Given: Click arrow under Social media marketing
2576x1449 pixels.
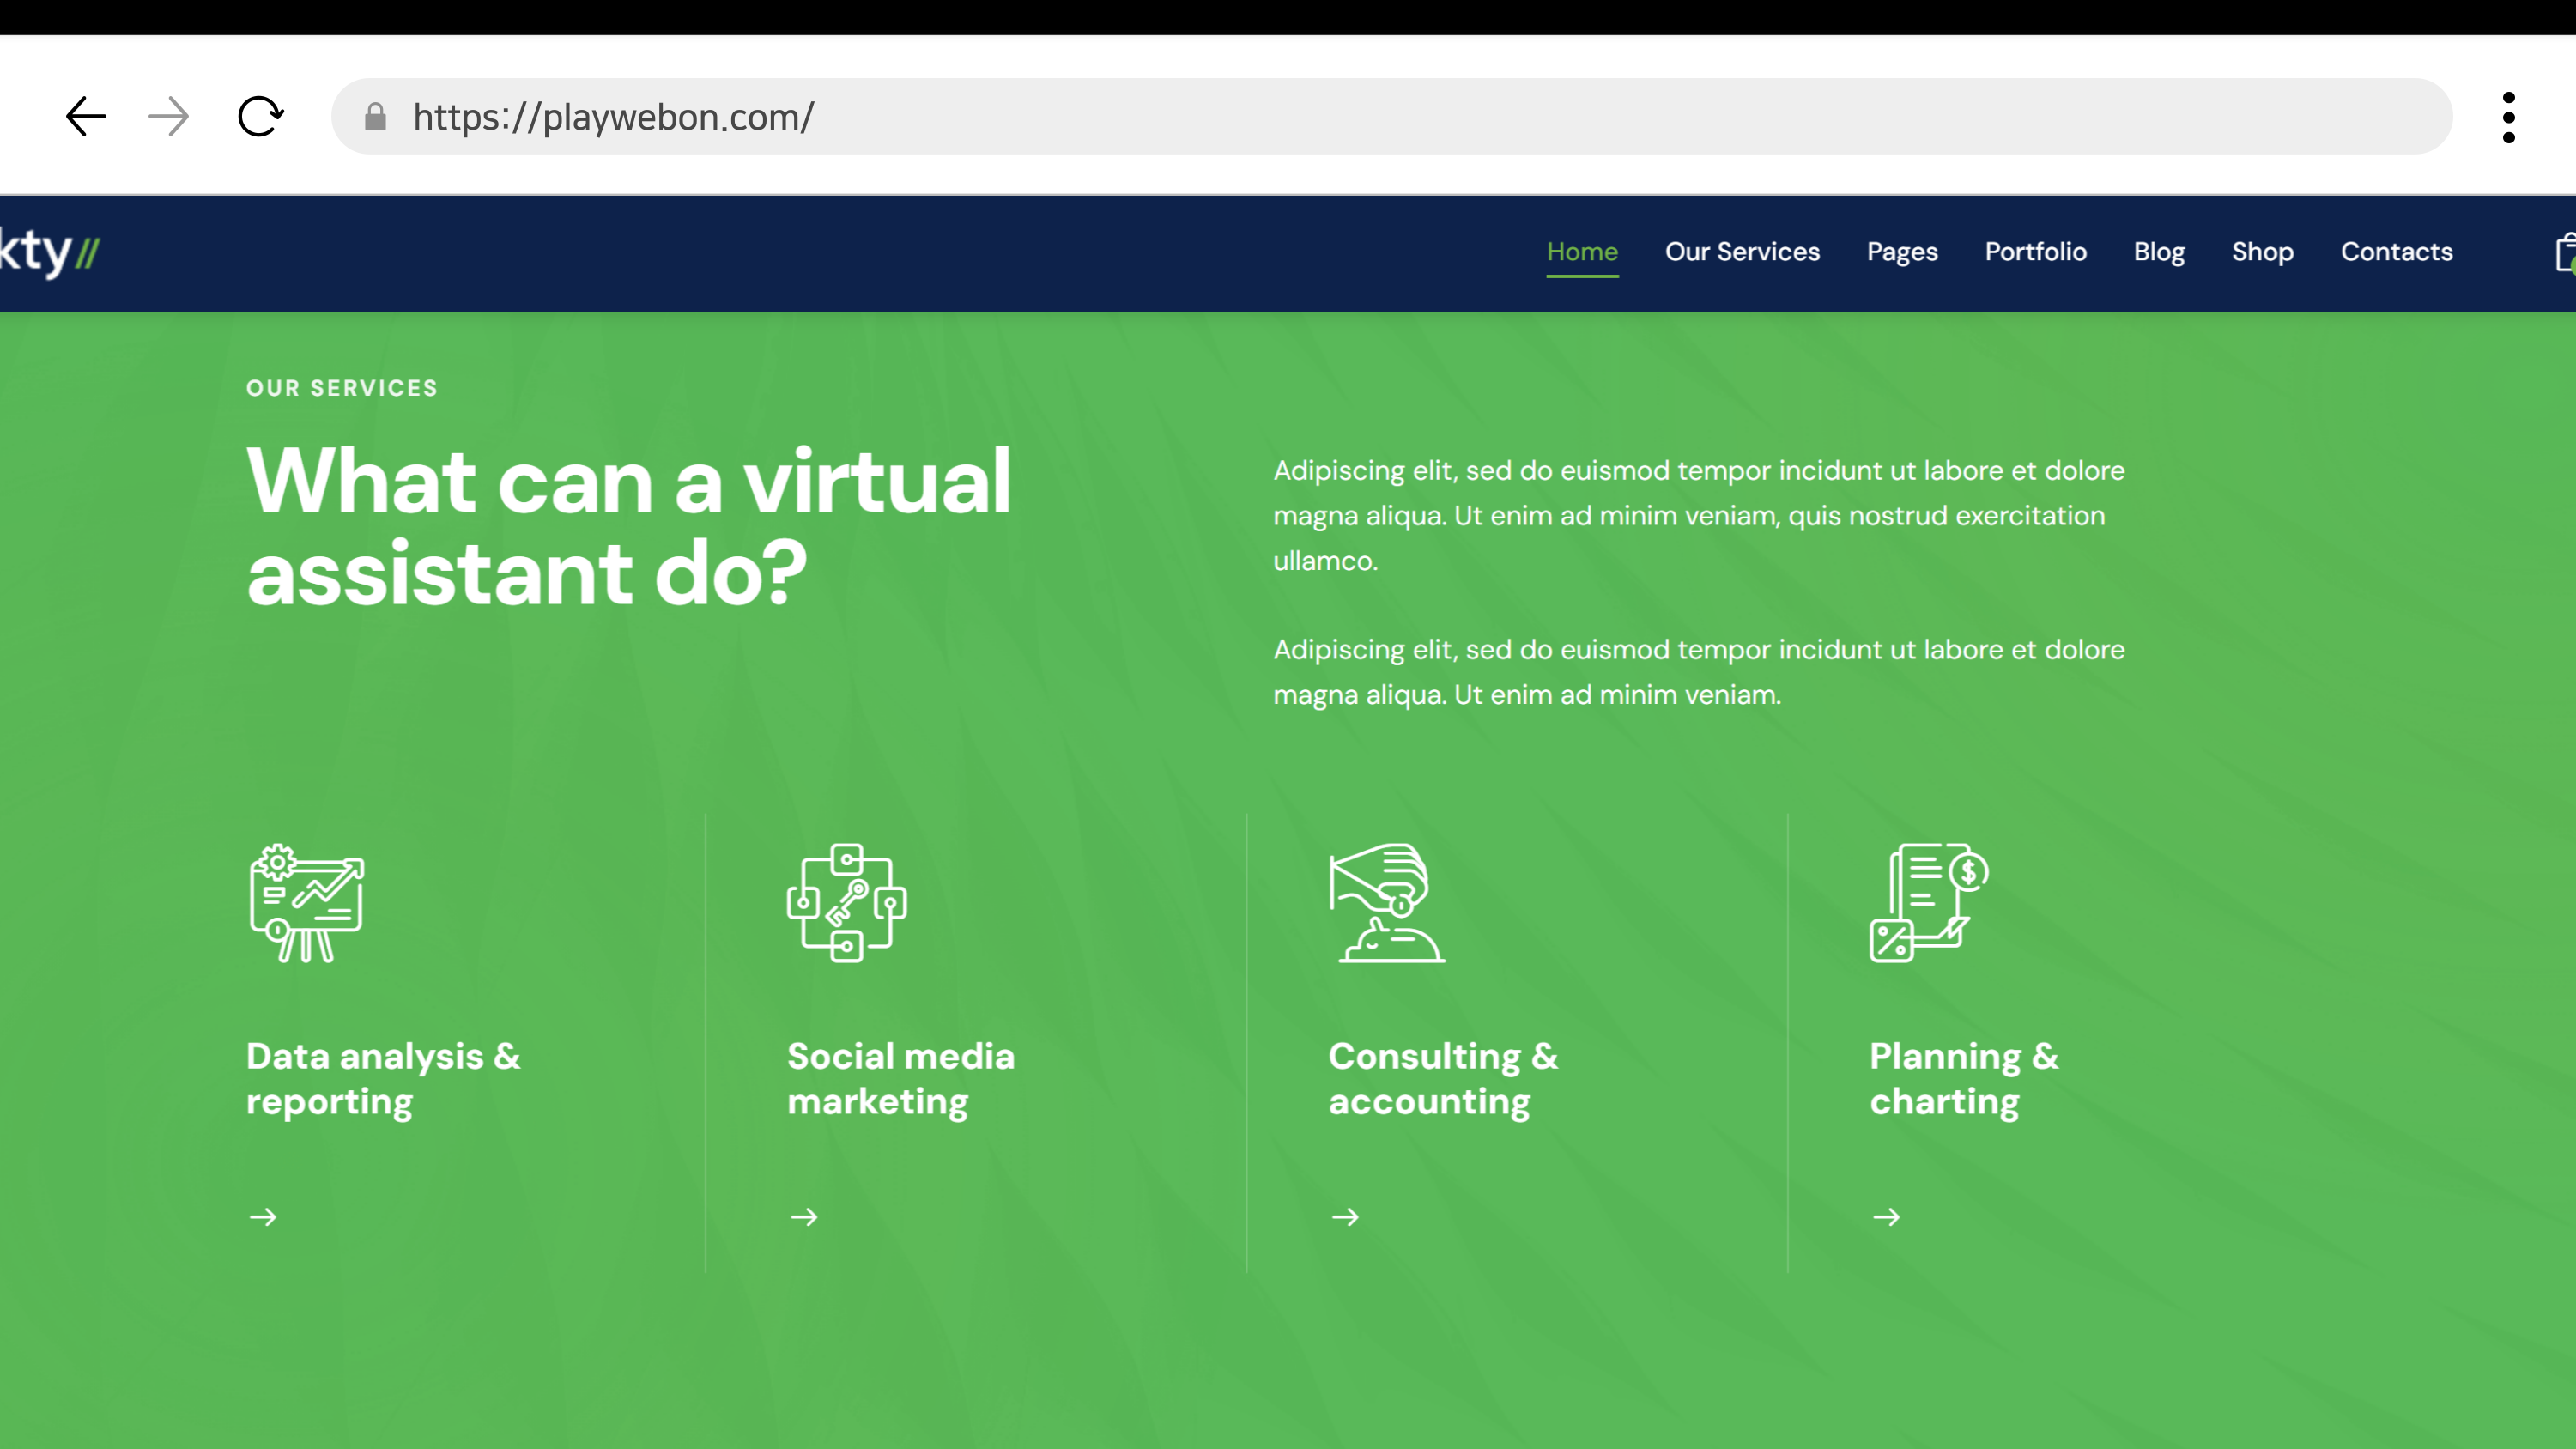Looking at the screenshot, I should tap(804, 1217).
